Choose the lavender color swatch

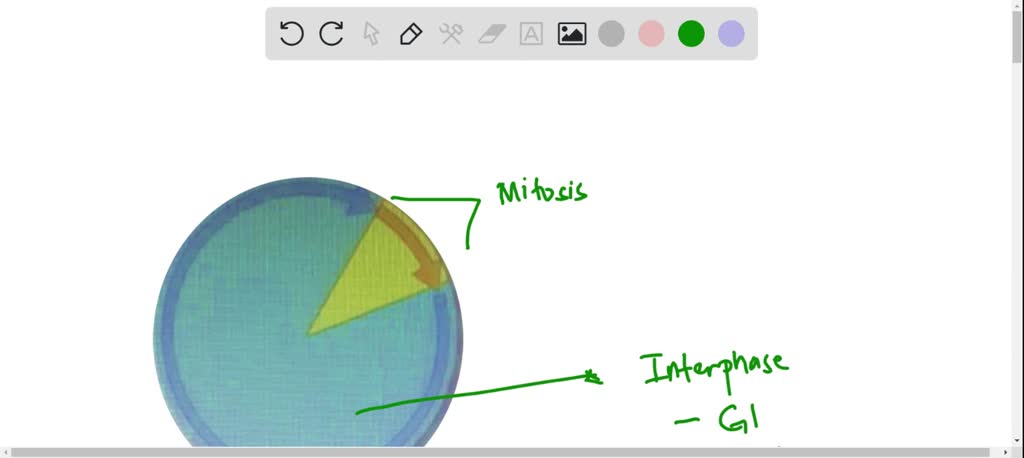click(731, 33)
